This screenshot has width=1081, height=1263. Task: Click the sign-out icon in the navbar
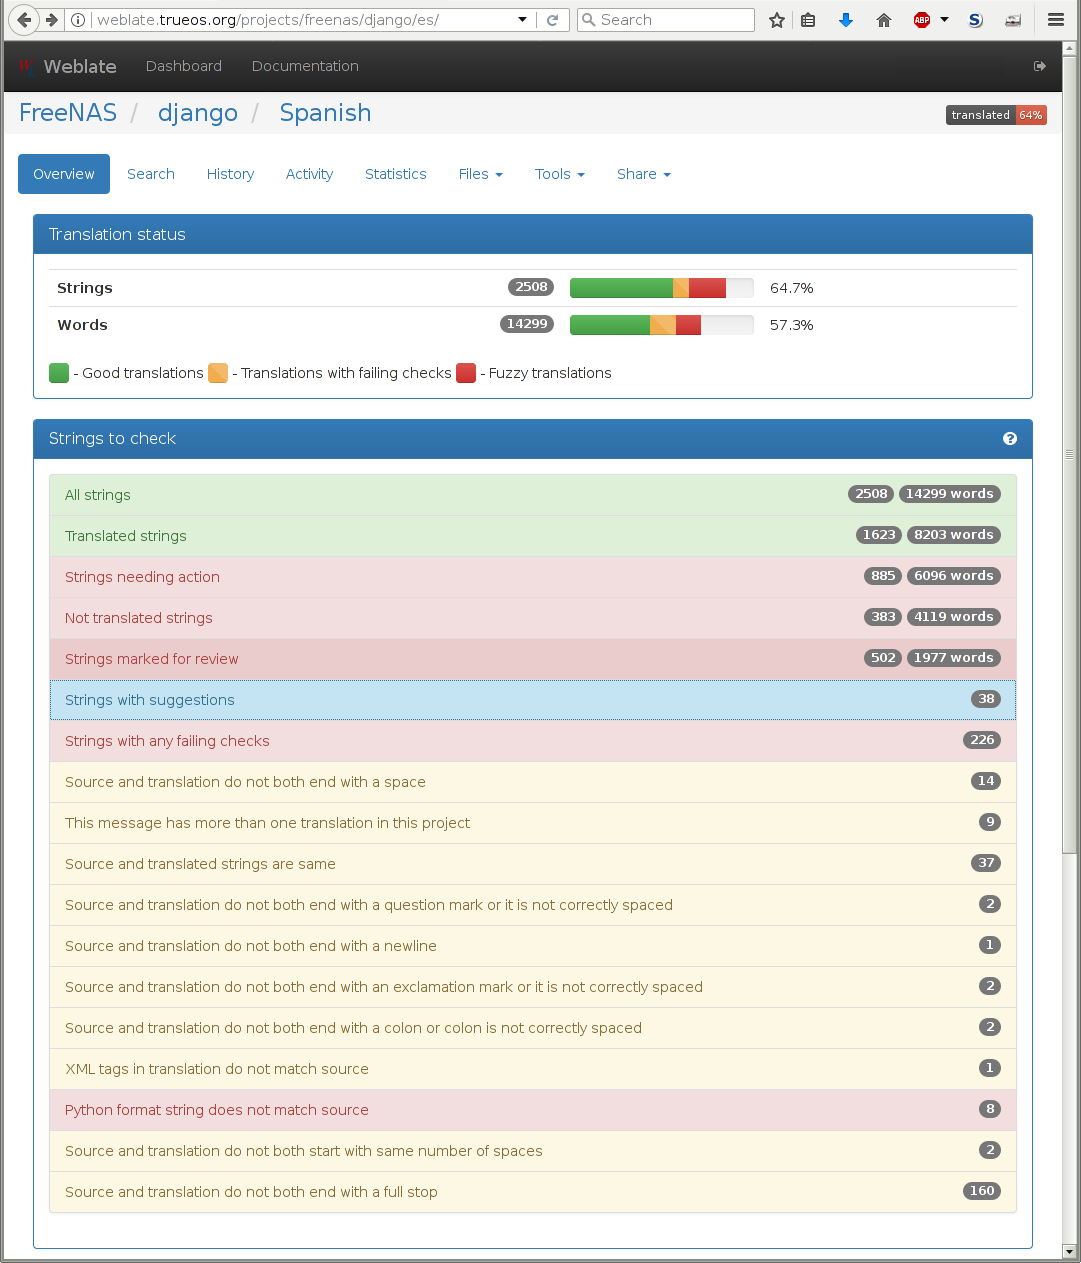(1039, 66)
